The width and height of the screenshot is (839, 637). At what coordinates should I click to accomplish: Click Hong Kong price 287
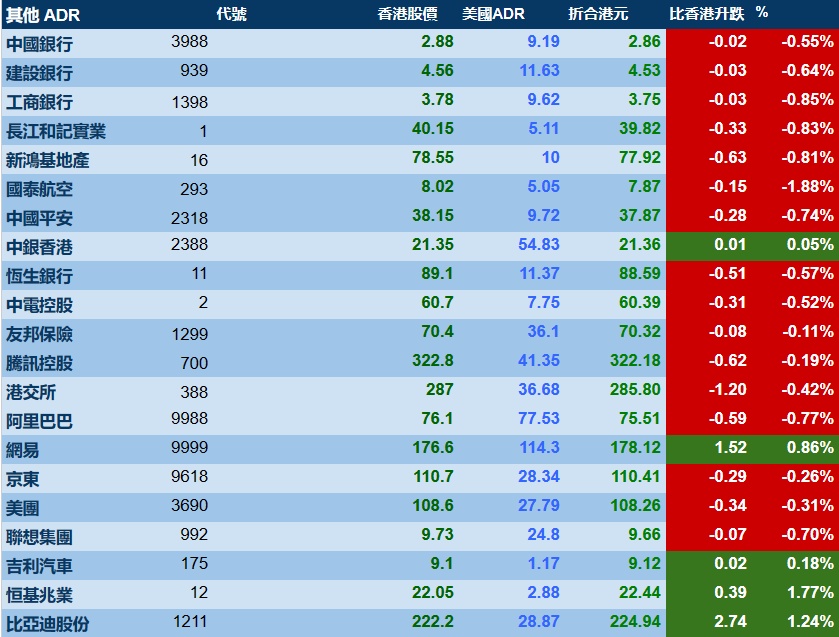[x=440, y=389]
